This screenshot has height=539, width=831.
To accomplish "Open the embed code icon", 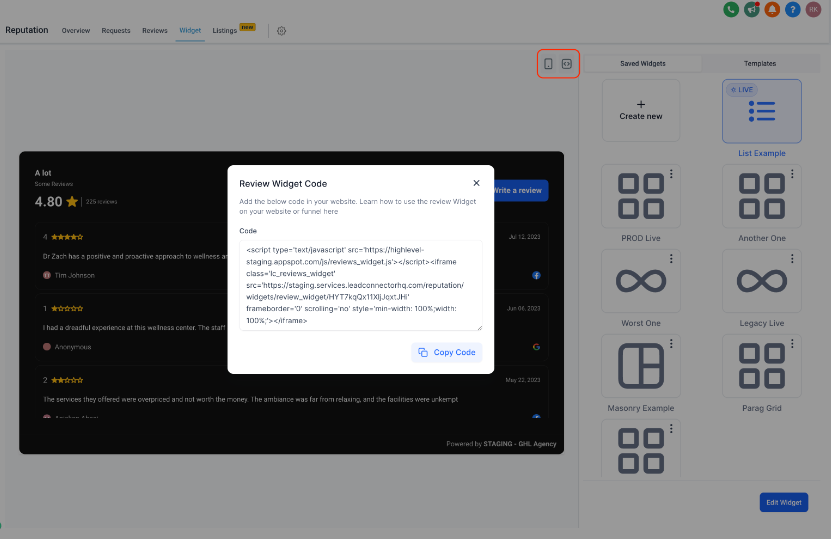I will click(567, 64).
